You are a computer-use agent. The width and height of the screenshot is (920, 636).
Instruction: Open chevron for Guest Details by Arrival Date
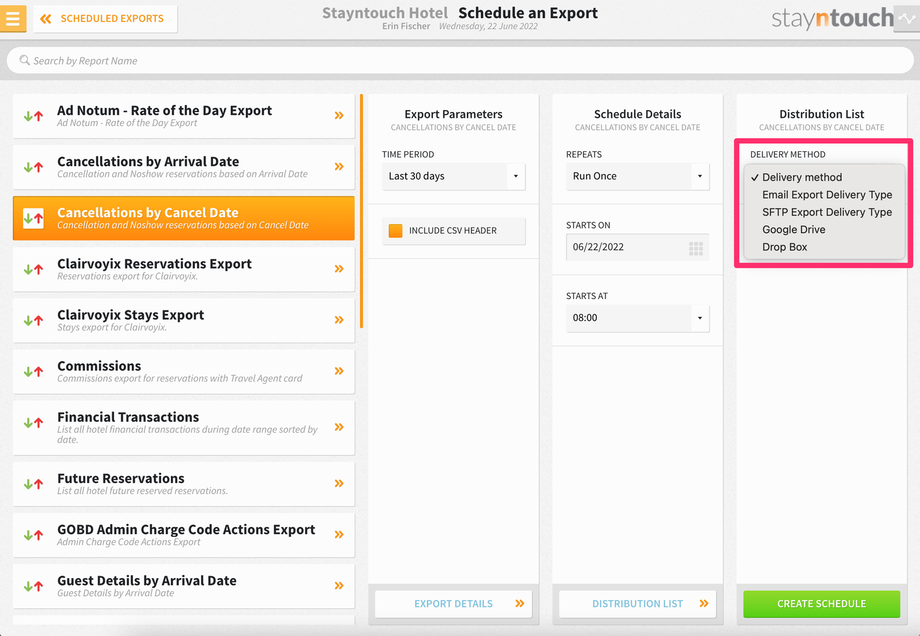(339, 586)
